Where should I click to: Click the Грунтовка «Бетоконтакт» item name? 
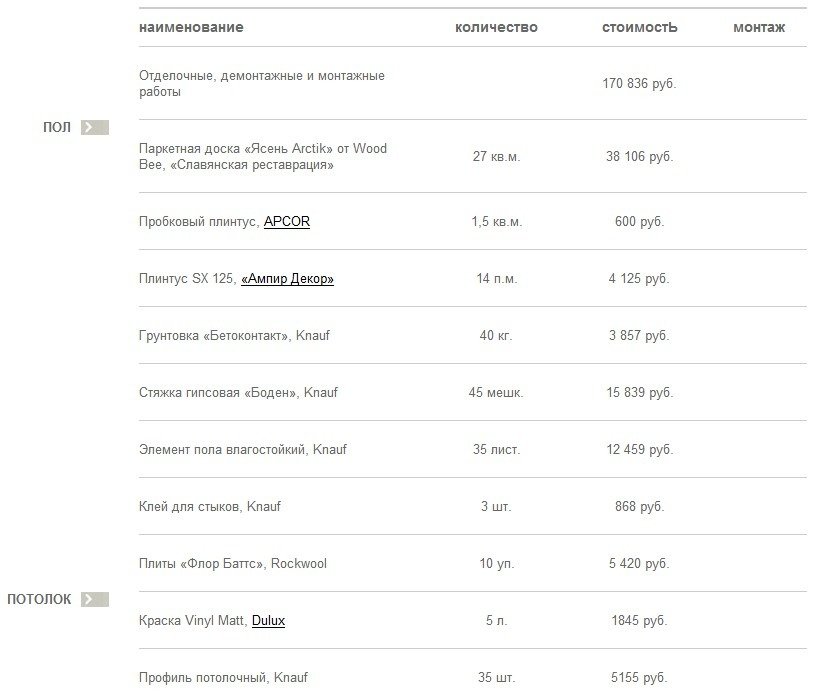(x=234, y=336)
